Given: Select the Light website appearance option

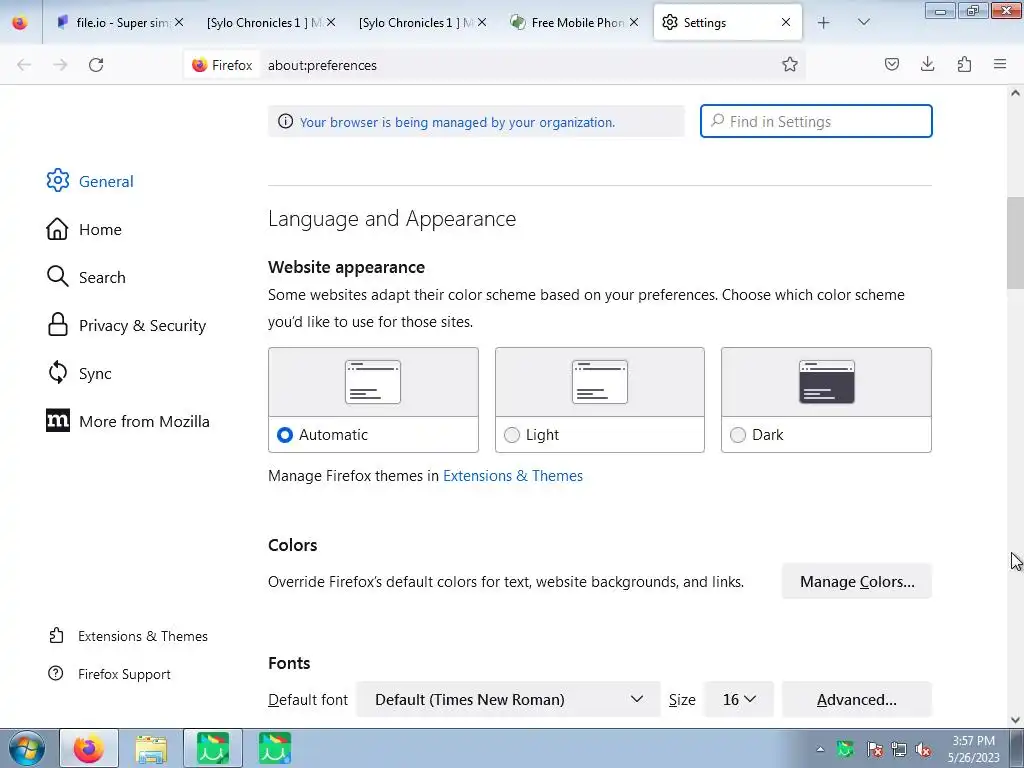Looking at the screenshot, I should pyautogui.click(x=512, y=435).
